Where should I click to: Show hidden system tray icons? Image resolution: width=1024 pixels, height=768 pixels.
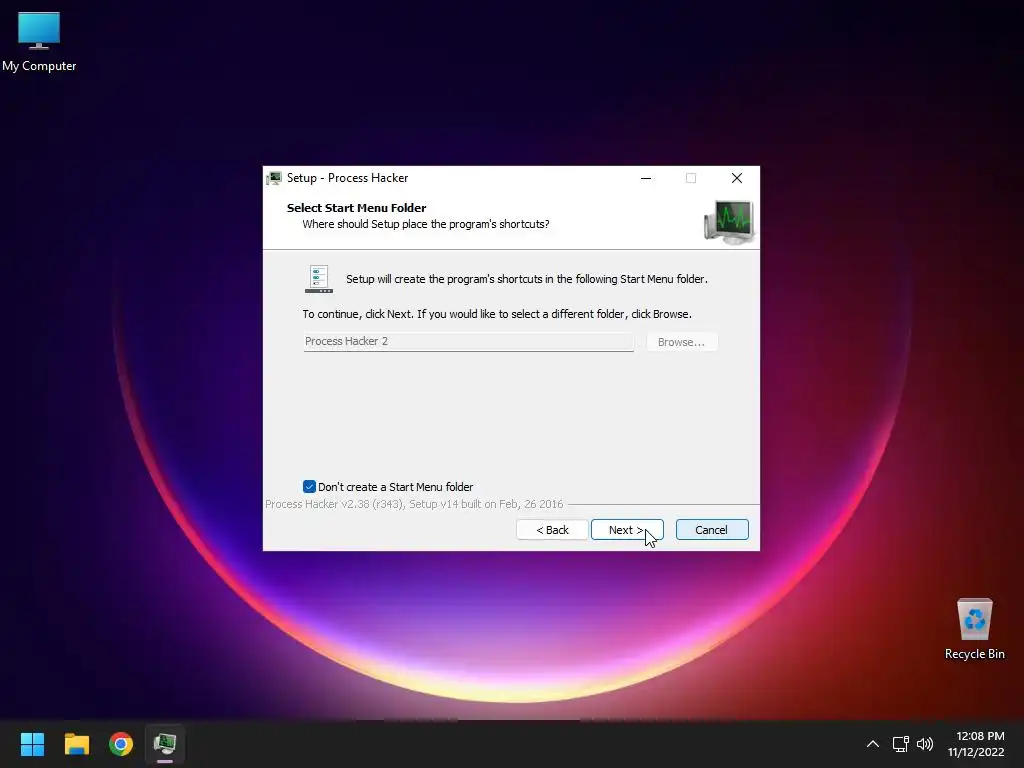click(x=872, y=744)
